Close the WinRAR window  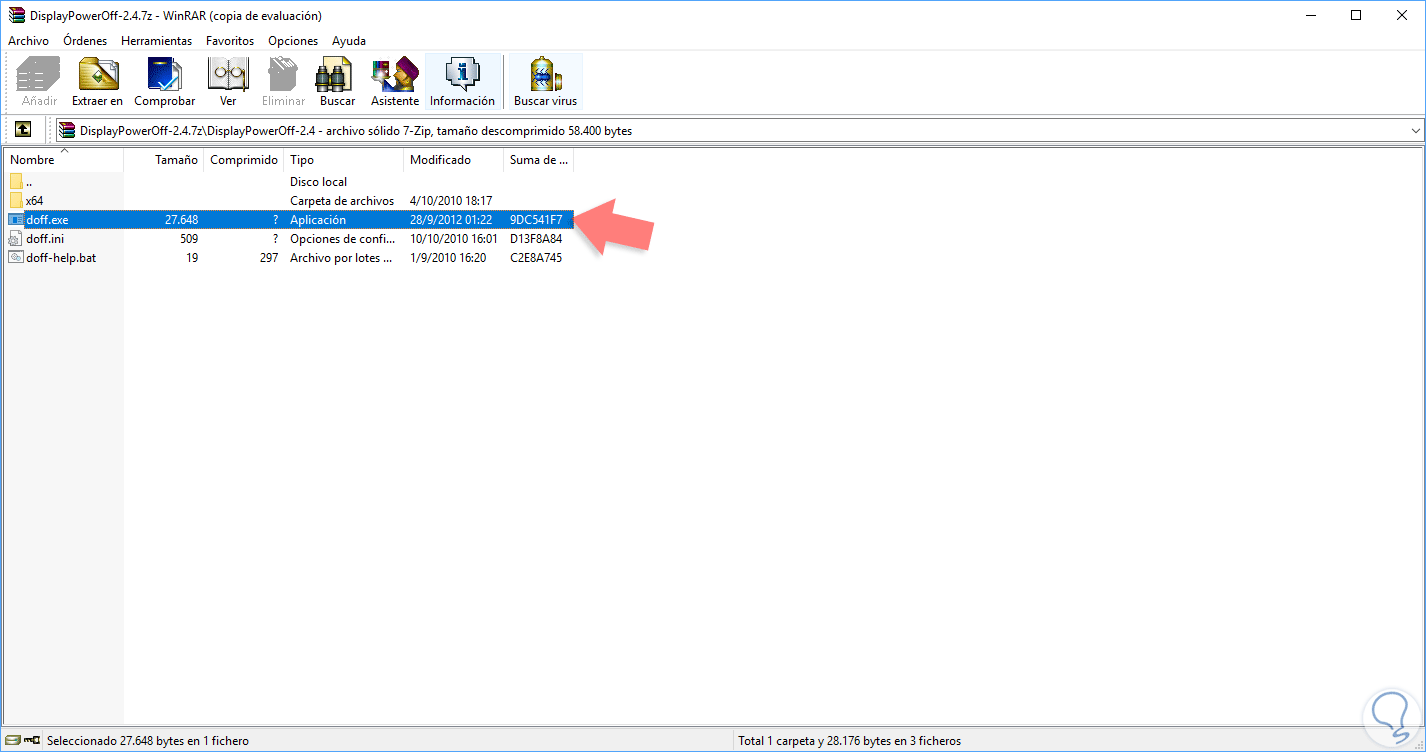1401,15
